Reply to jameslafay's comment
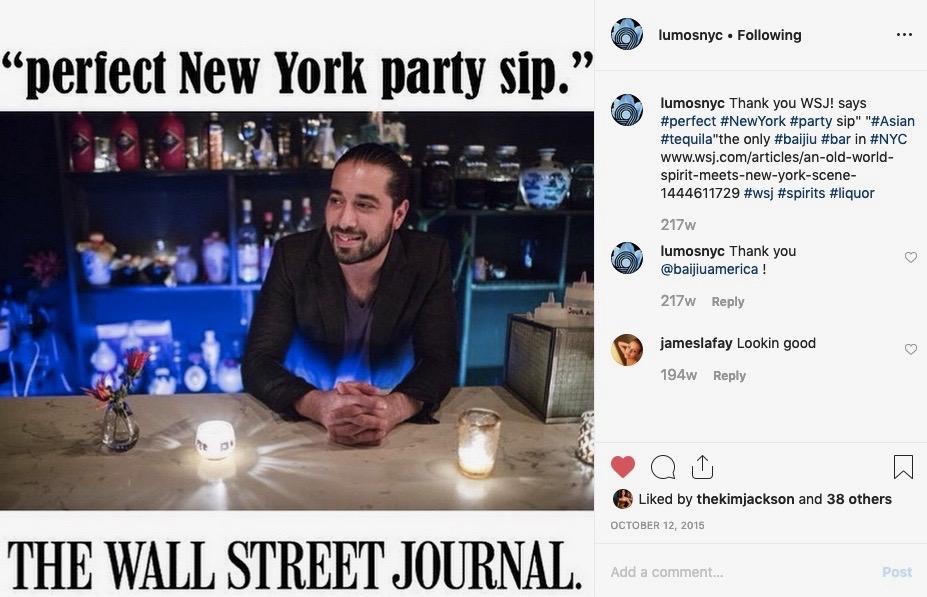The width and height of the screenshot is (927, 597). tap(729, 376)
